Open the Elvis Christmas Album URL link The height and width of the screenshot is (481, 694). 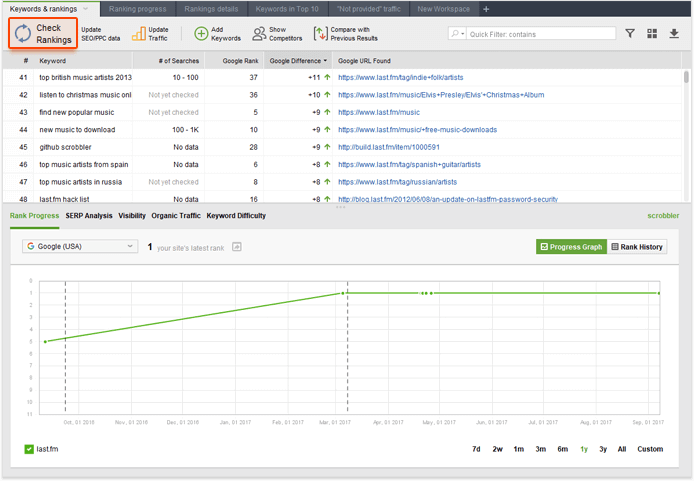coord(441,95)
